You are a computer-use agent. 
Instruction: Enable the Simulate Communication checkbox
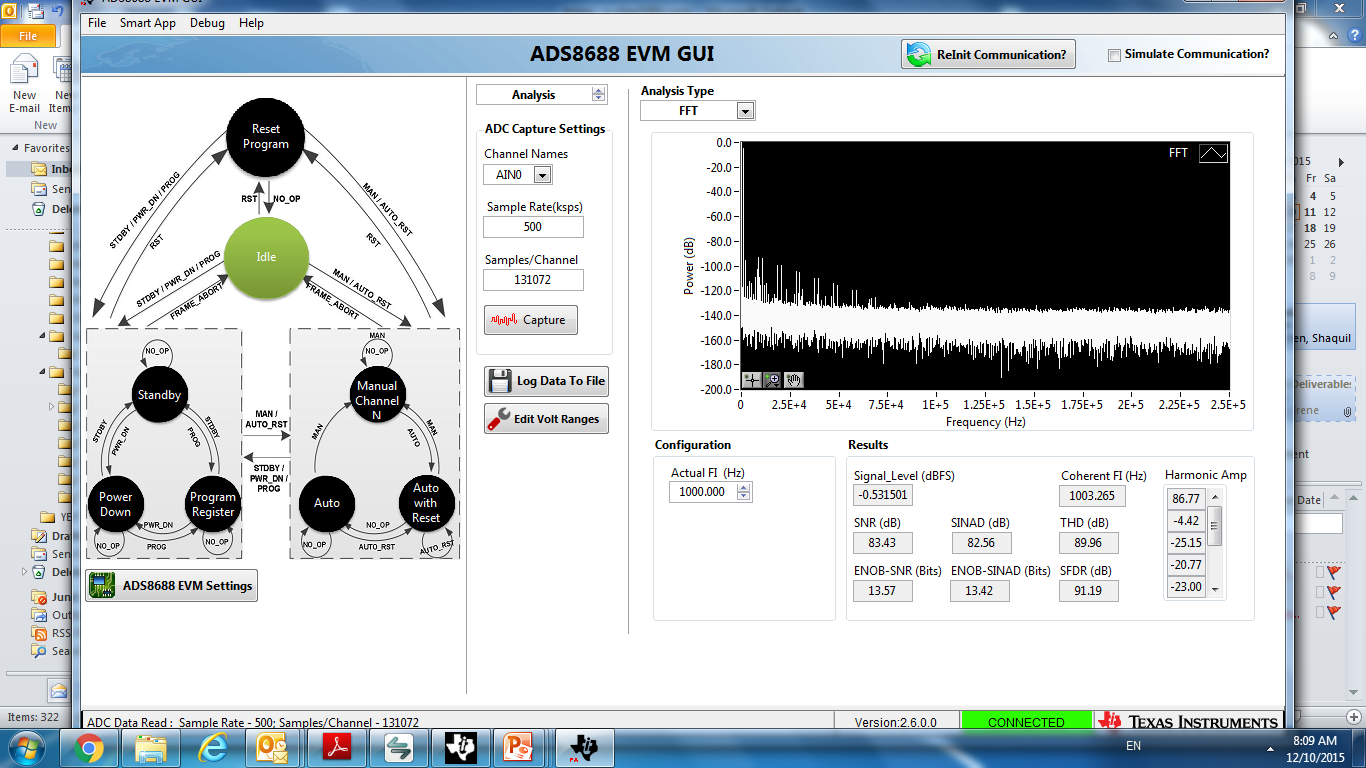[1114, 56]
